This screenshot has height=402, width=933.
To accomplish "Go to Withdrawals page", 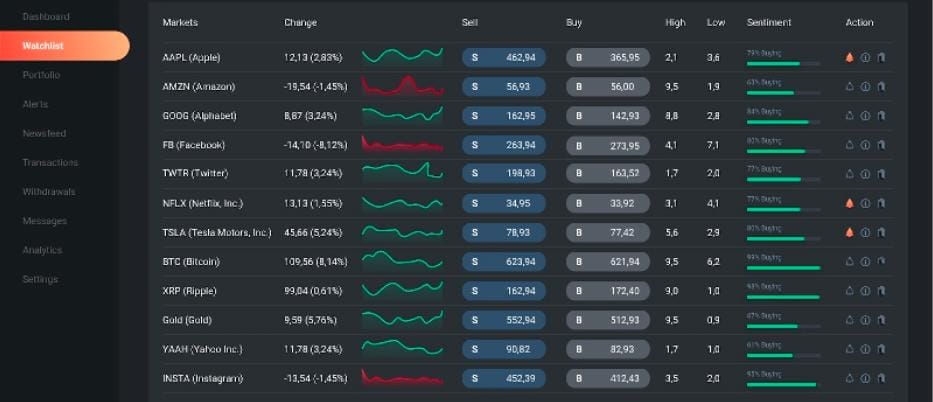I will [49, 191].
